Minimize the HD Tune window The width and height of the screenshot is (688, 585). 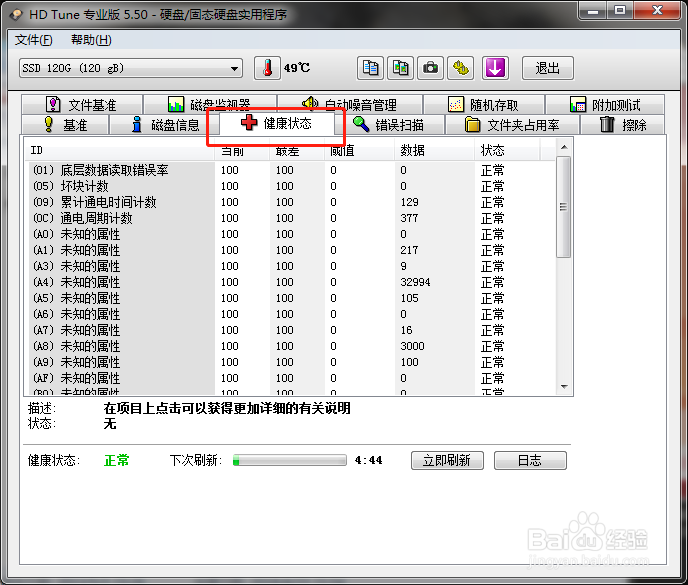[593, 10]
